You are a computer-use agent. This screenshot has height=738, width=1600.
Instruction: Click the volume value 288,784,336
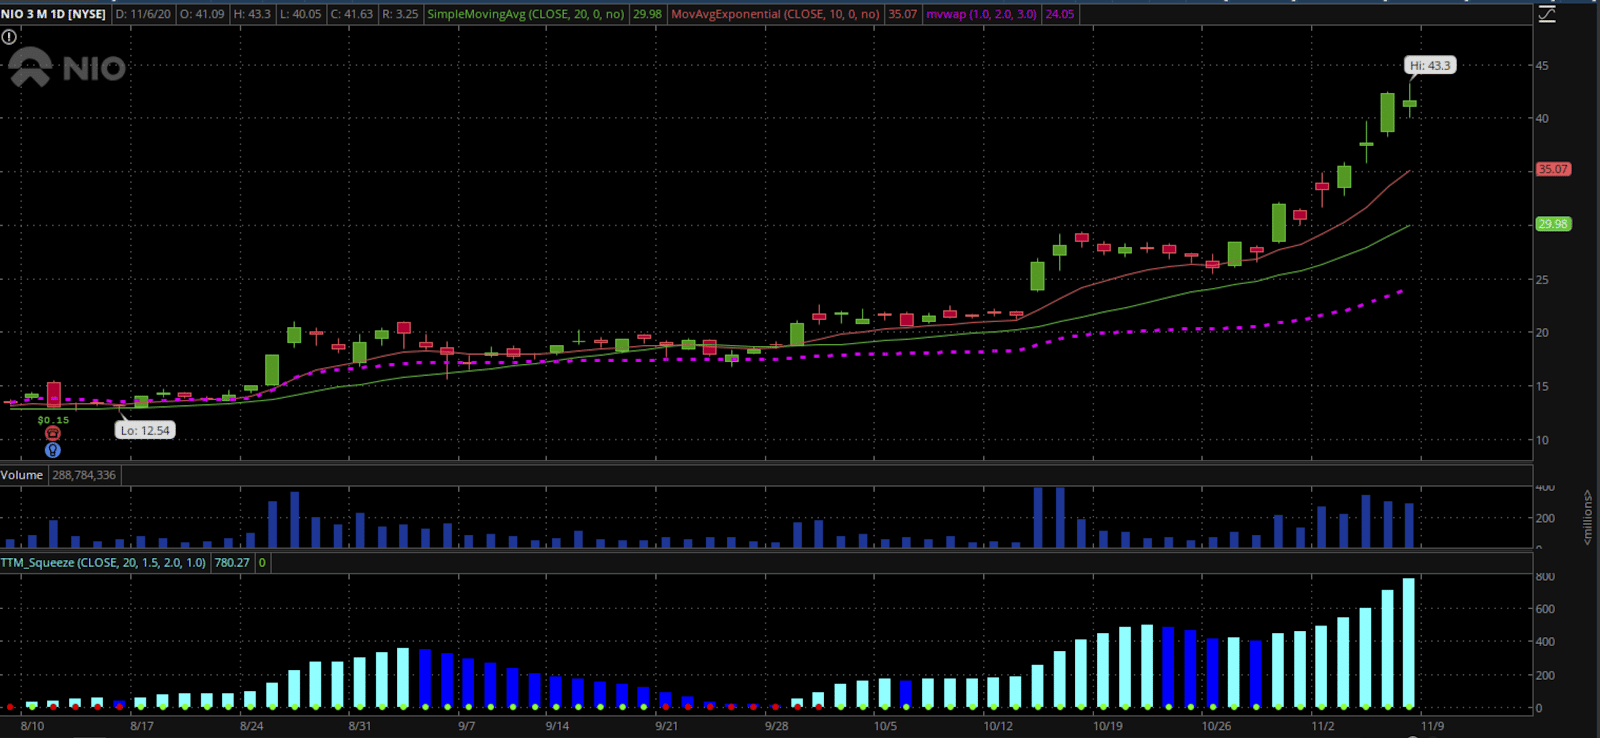pos(84,475)
